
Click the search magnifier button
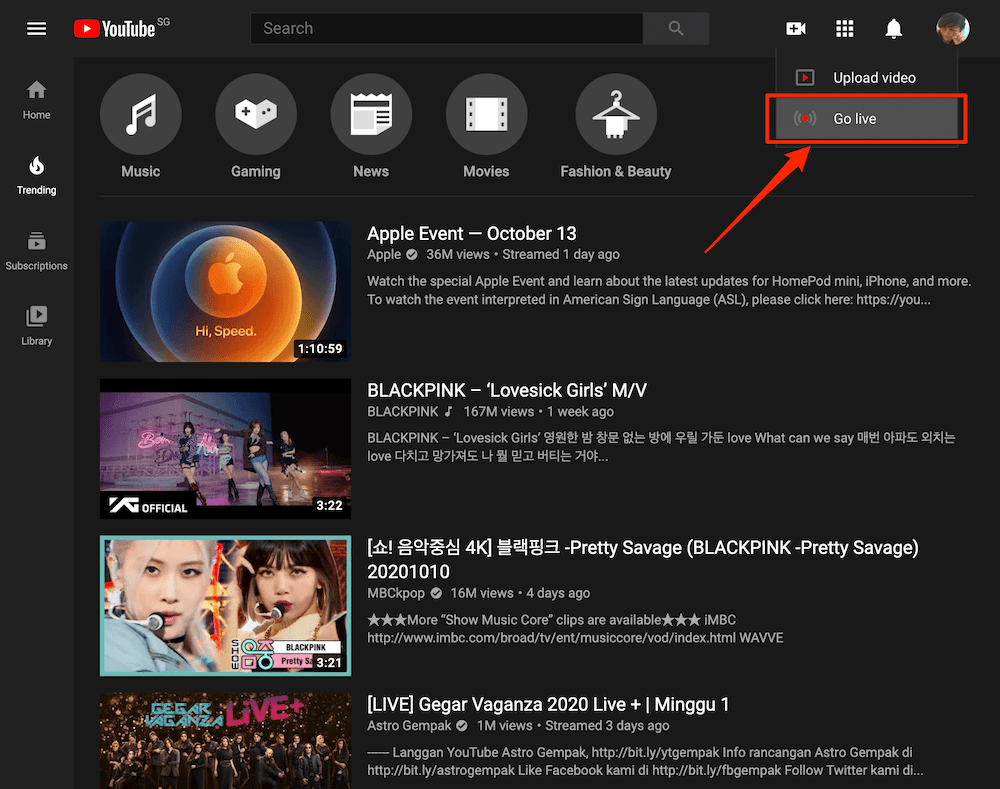coord(675,29)
